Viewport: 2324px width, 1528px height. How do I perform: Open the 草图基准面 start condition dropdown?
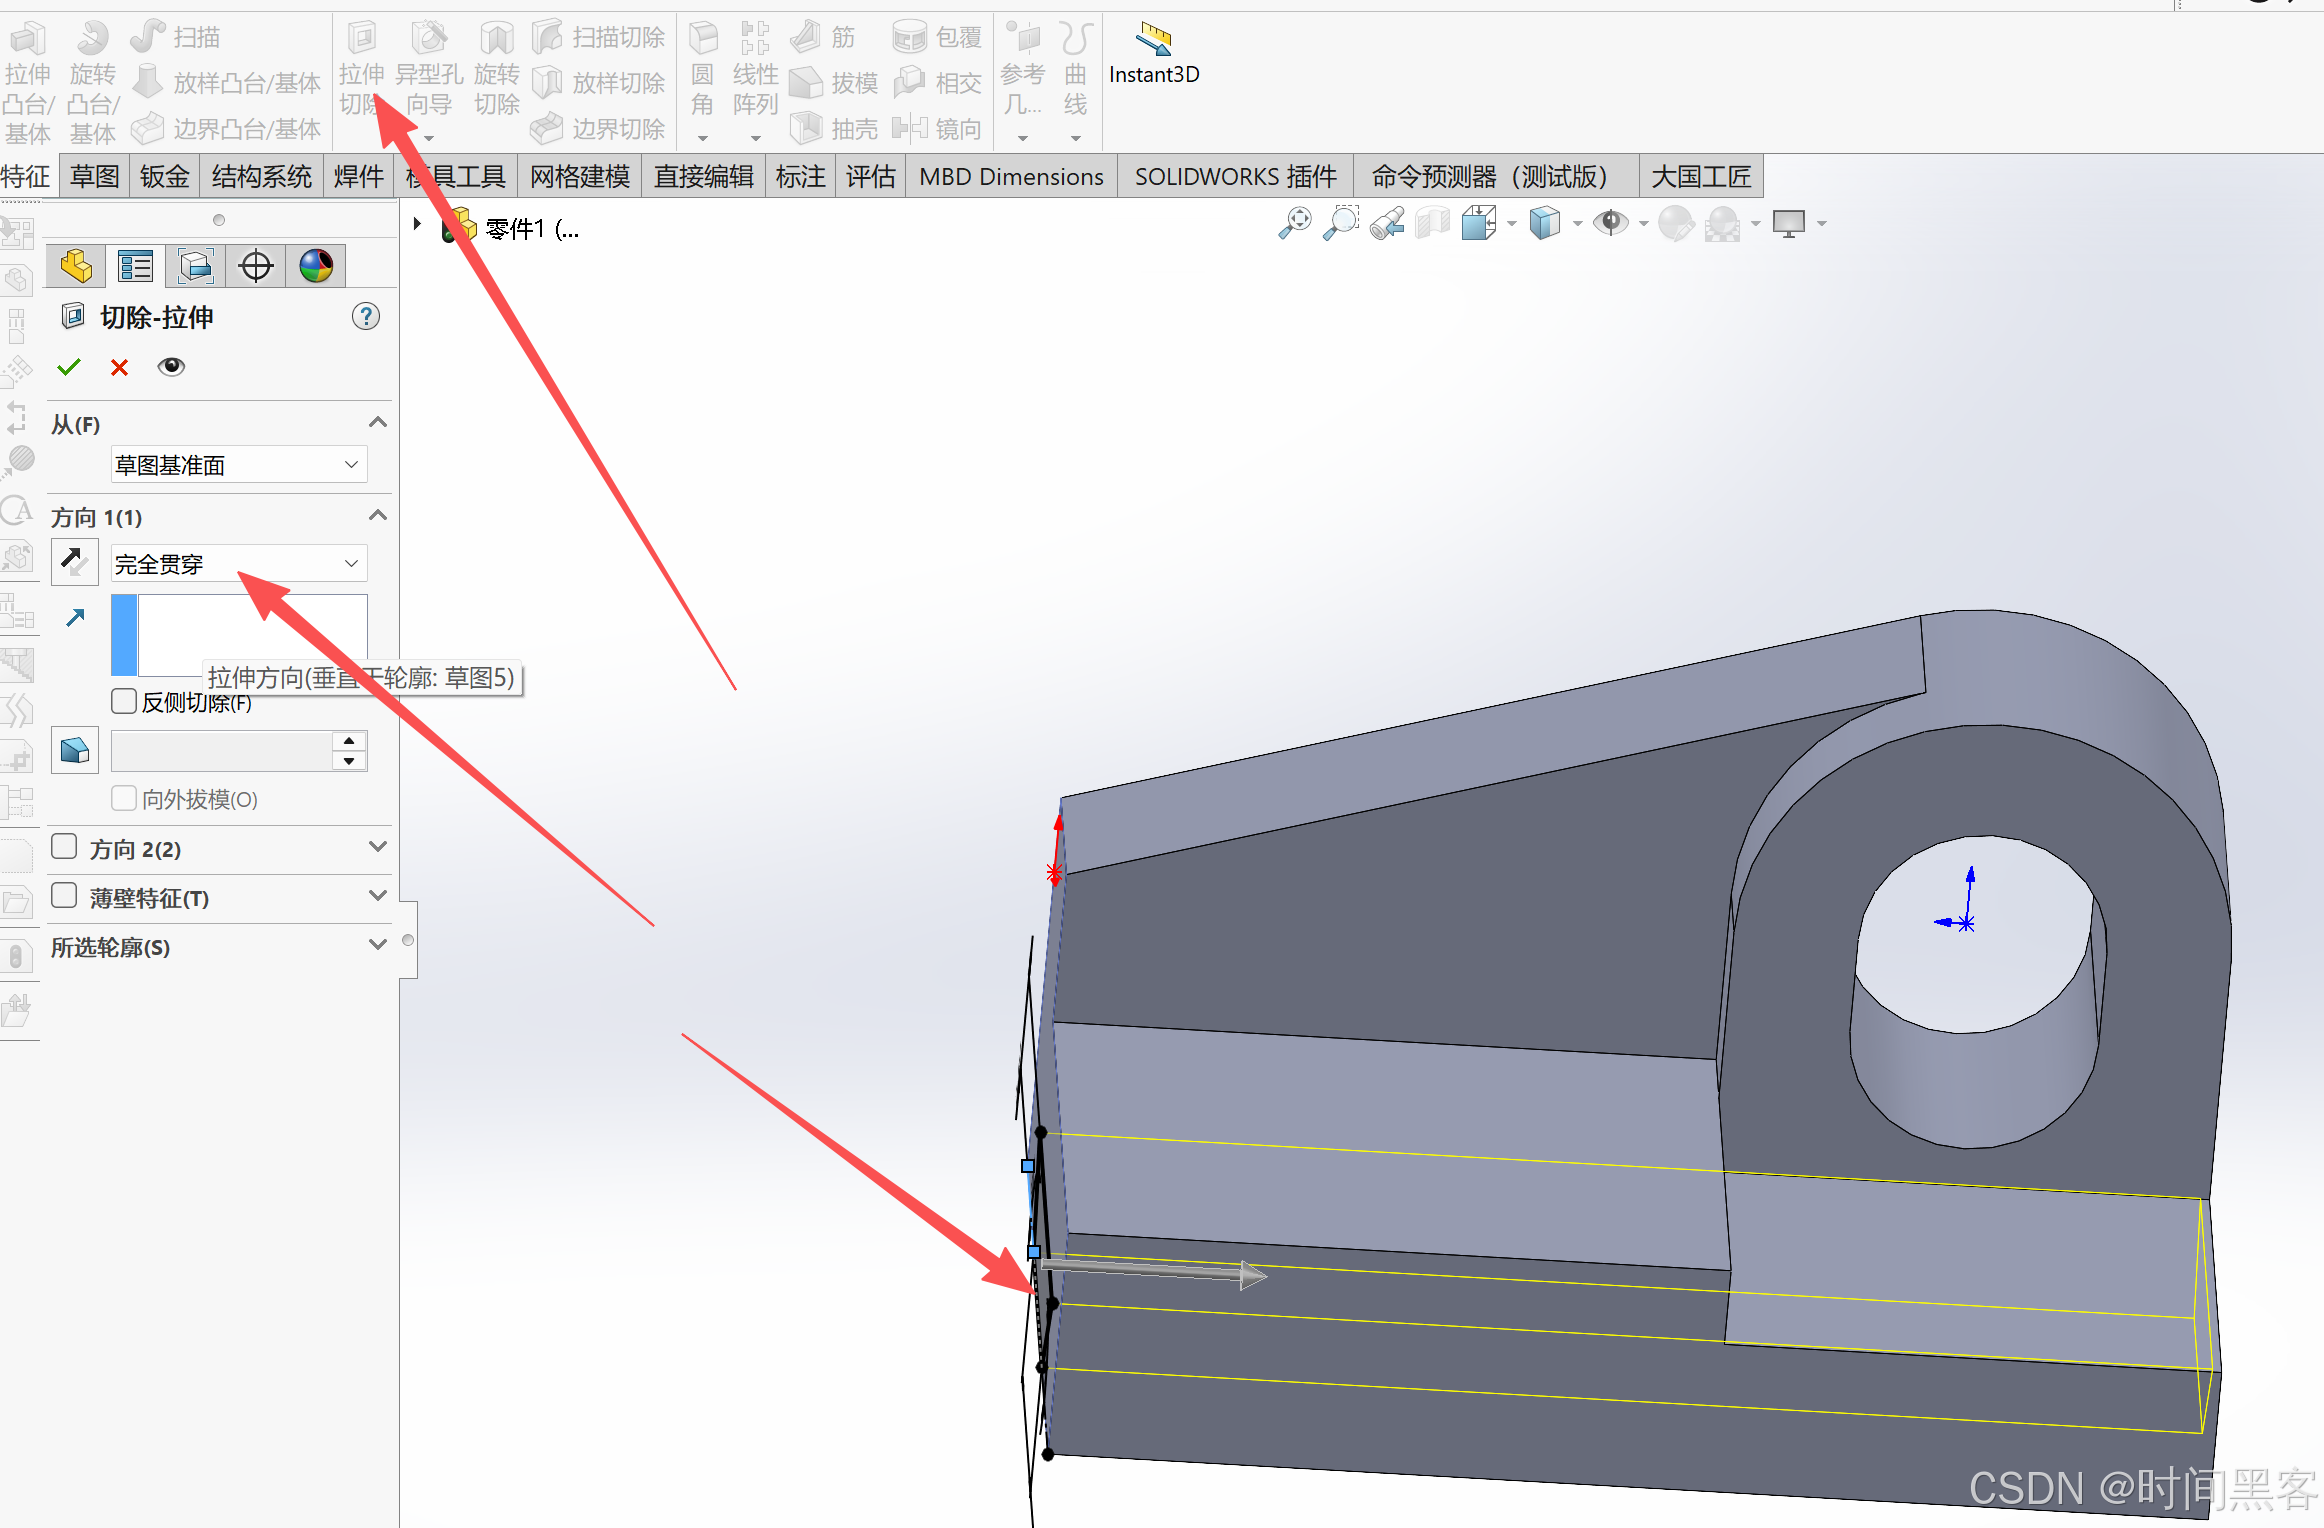238,465
